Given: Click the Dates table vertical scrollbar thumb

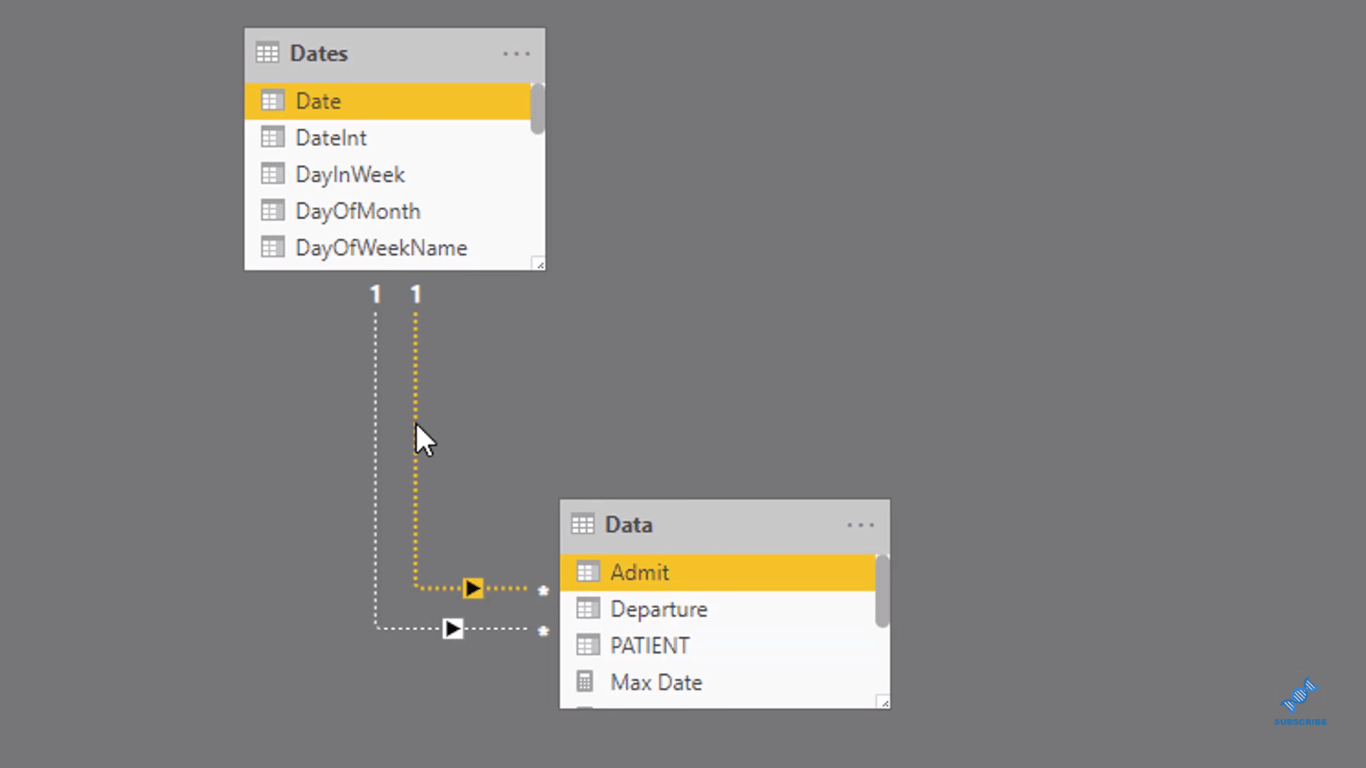Looking at the screenshot, I should click(x=538, y=108).
